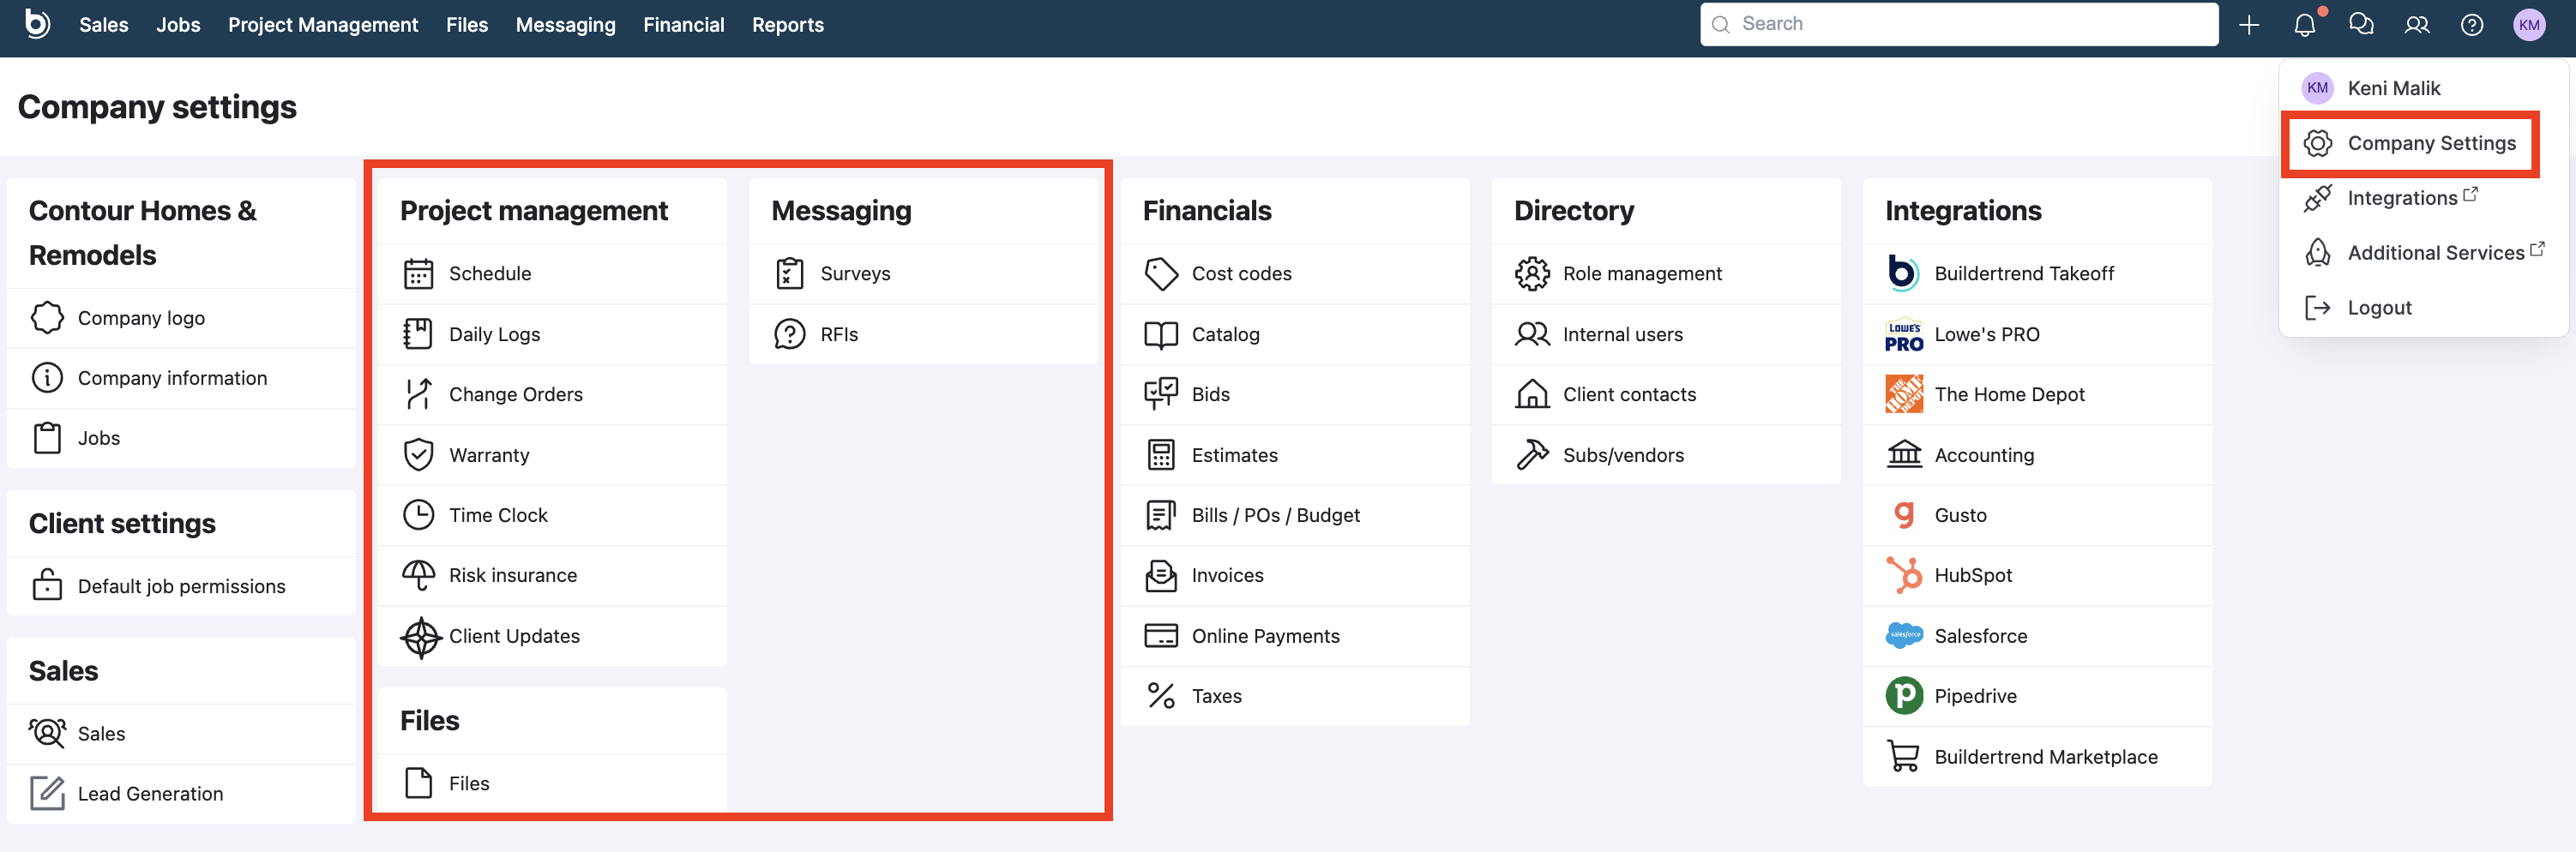
Task: Open Subs/vendors in Directory
Action: coord(1666,455)
